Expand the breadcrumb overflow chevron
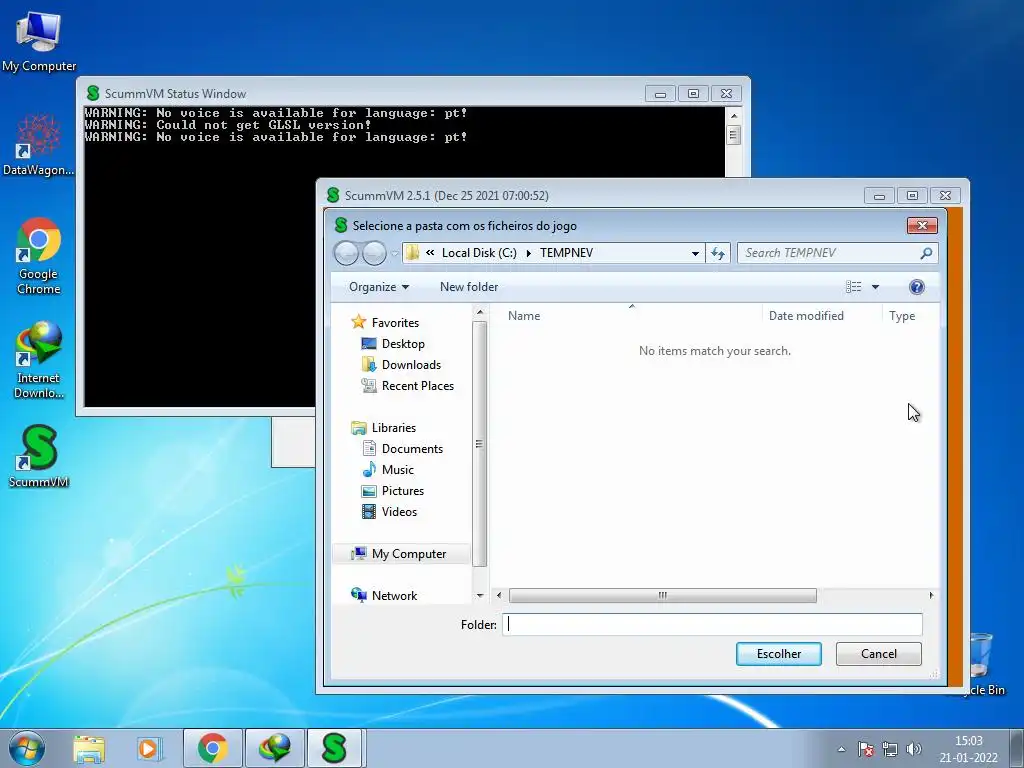This screenshot has width=1024, height=768. (430, 253)
